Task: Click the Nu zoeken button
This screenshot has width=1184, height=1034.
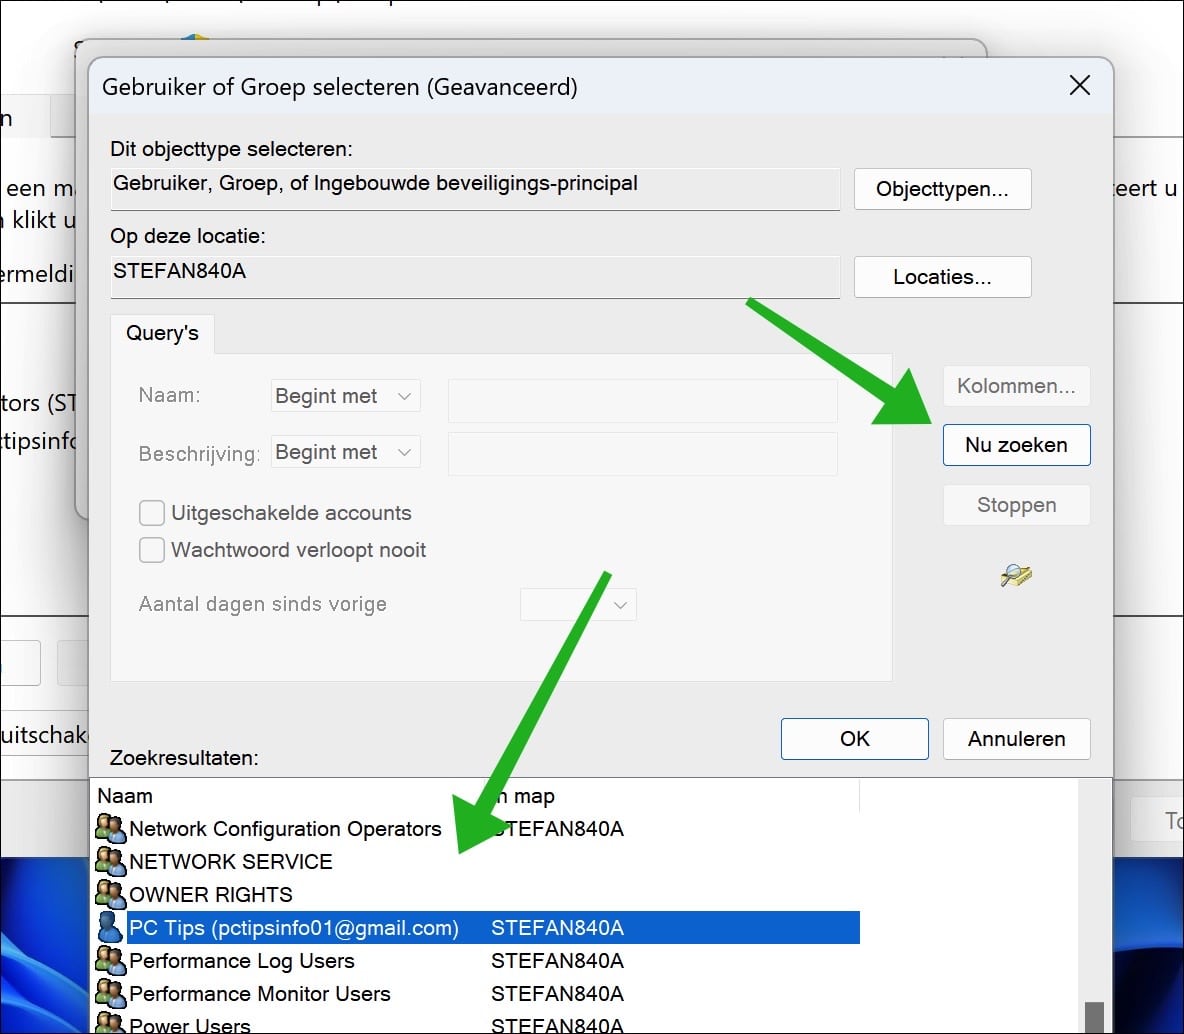Action: (1016, 445)
